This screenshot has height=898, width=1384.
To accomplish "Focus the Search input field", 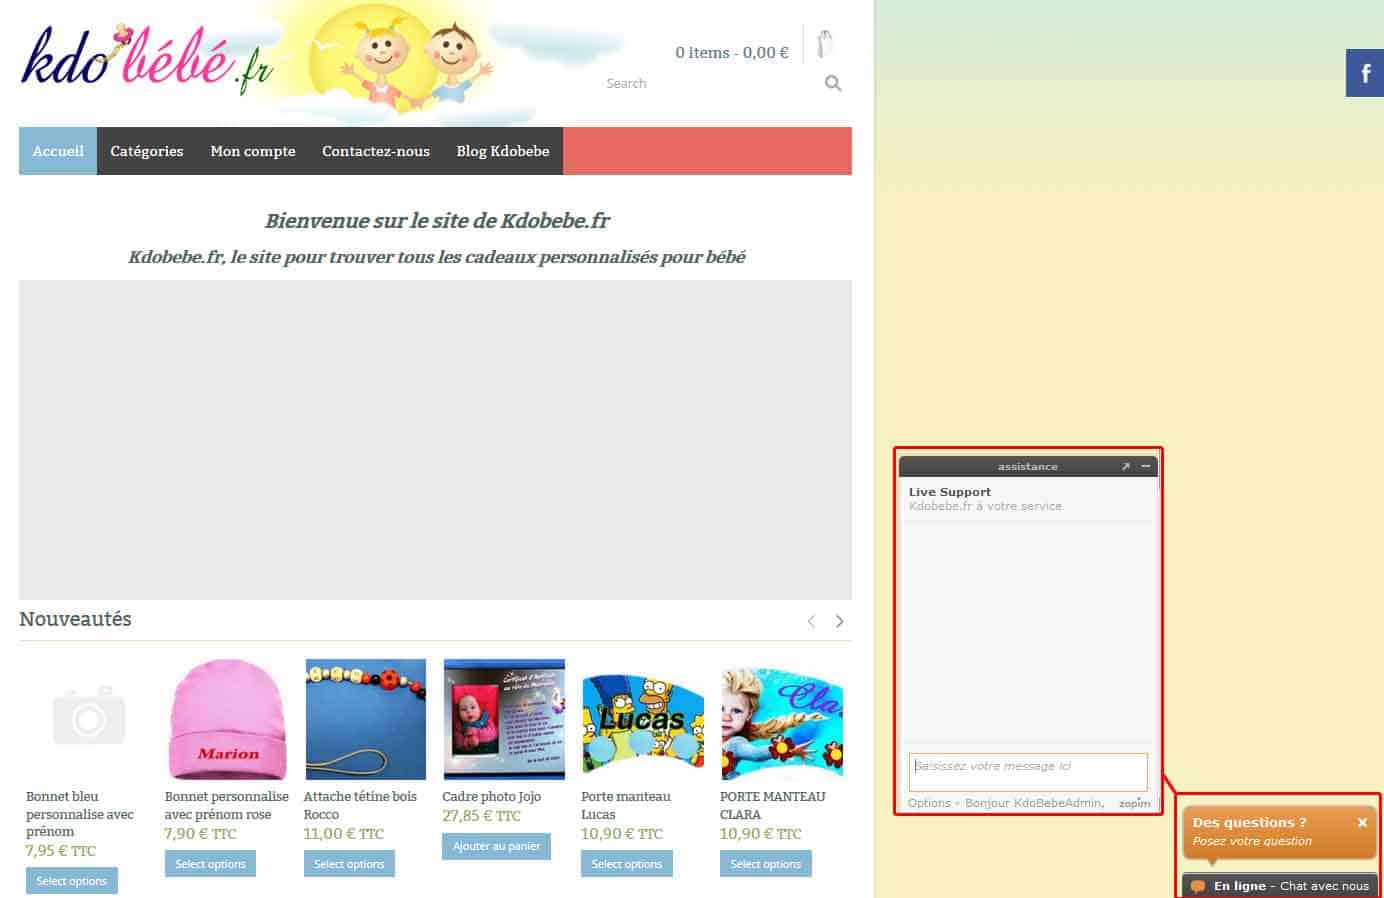I will tap(712, 84).
